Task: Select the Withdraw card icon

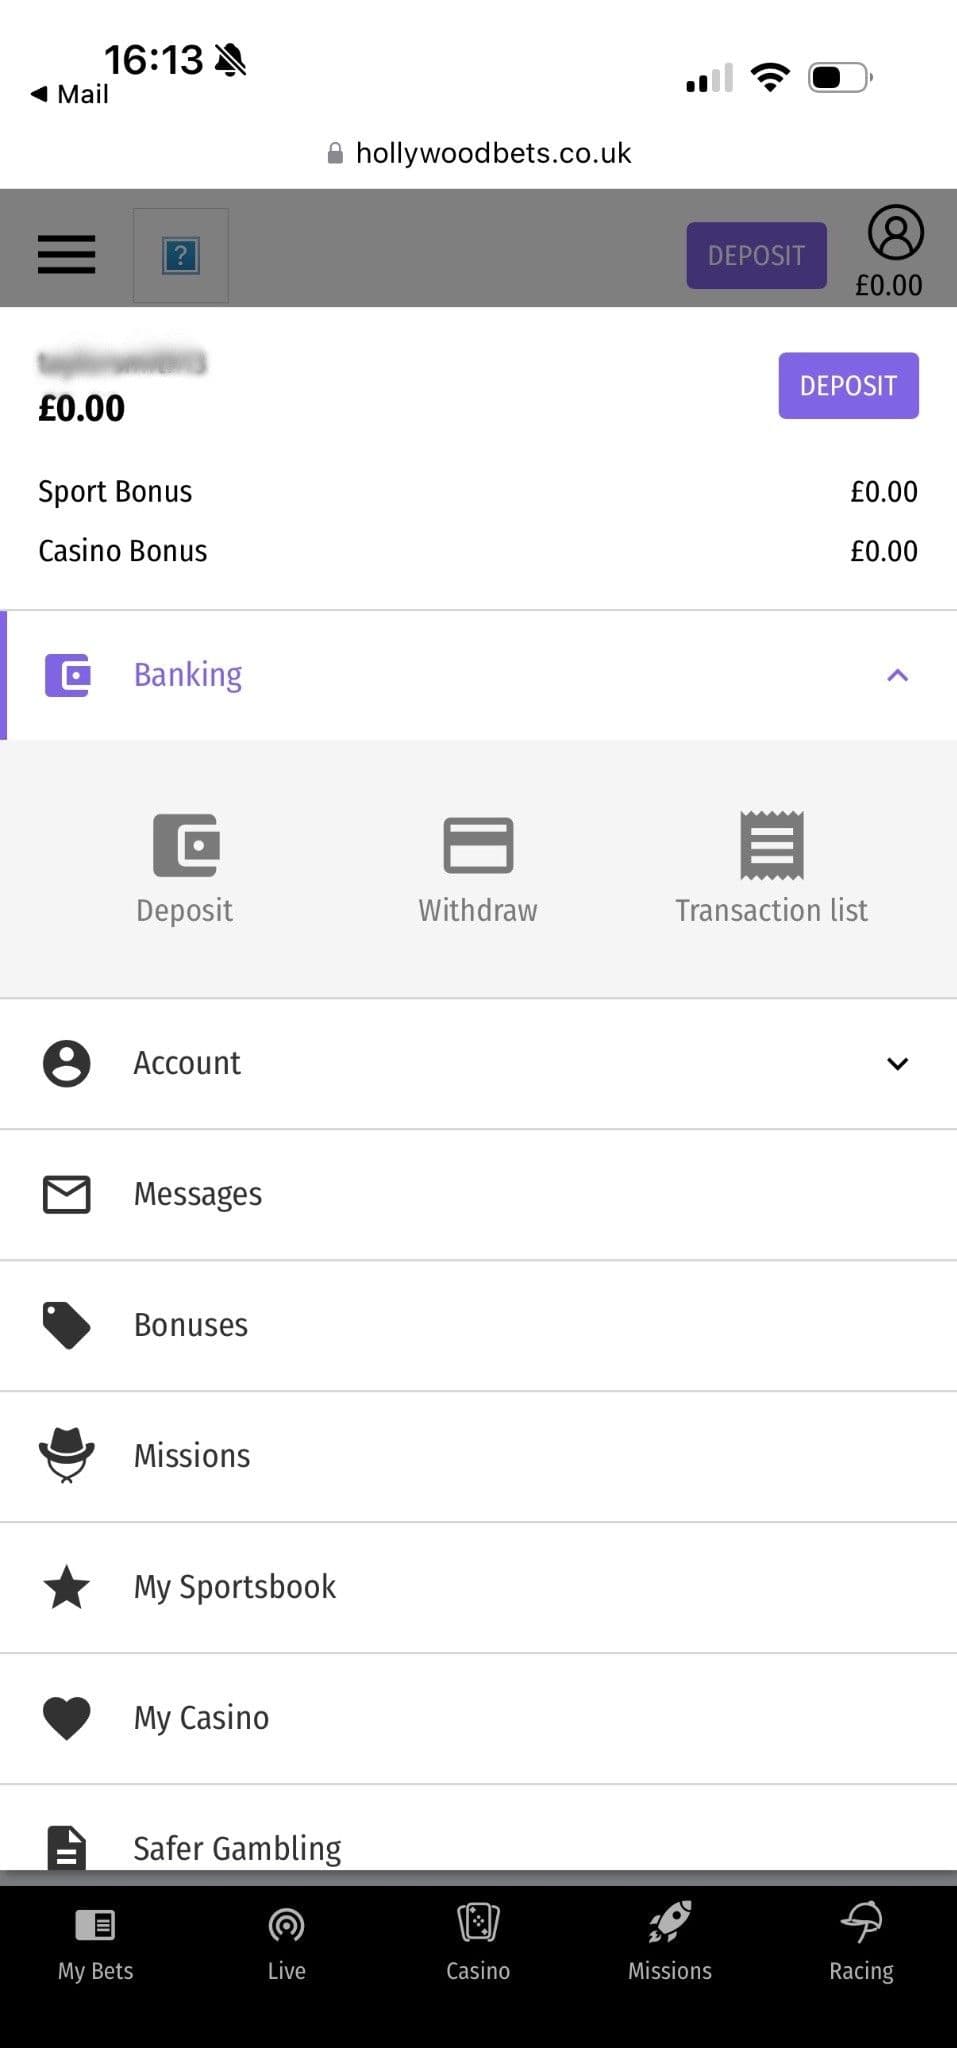Action: (x=478, y=845)
